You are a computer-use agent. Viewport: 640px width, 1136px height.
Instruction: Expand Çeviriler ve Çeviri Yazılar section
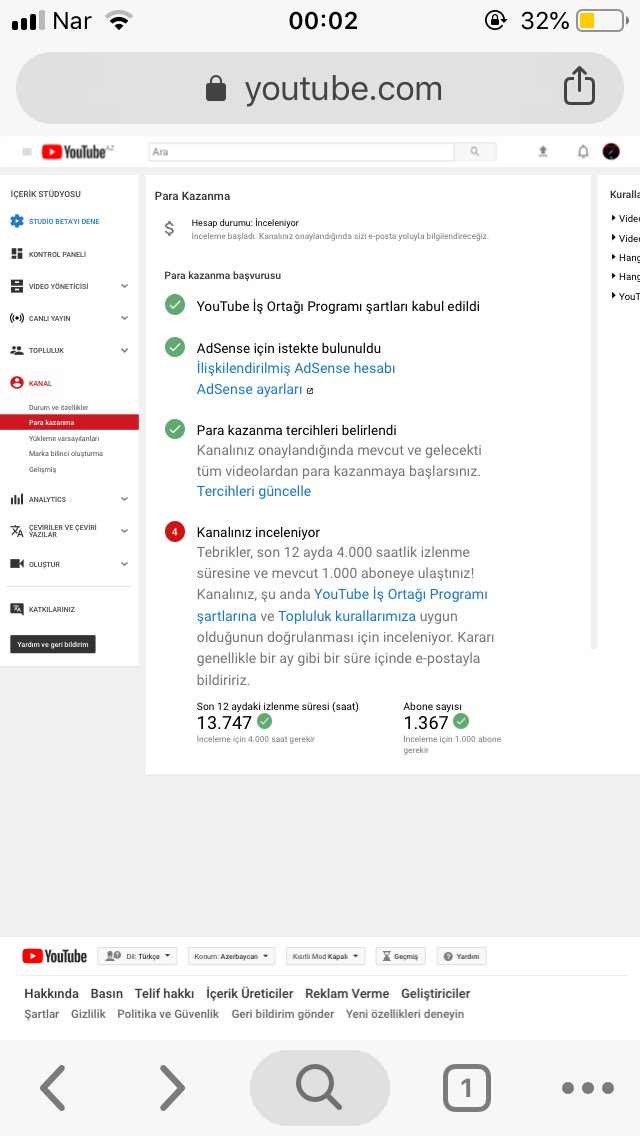click(x=125, y=531)
